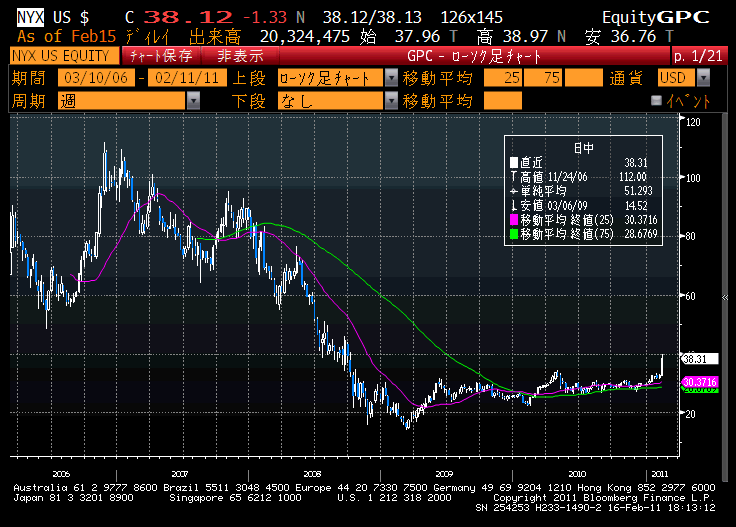Viewport: 736px width, 527px height.
Task: Click the 38.31 last price axis label
Action: coord(699,359)
